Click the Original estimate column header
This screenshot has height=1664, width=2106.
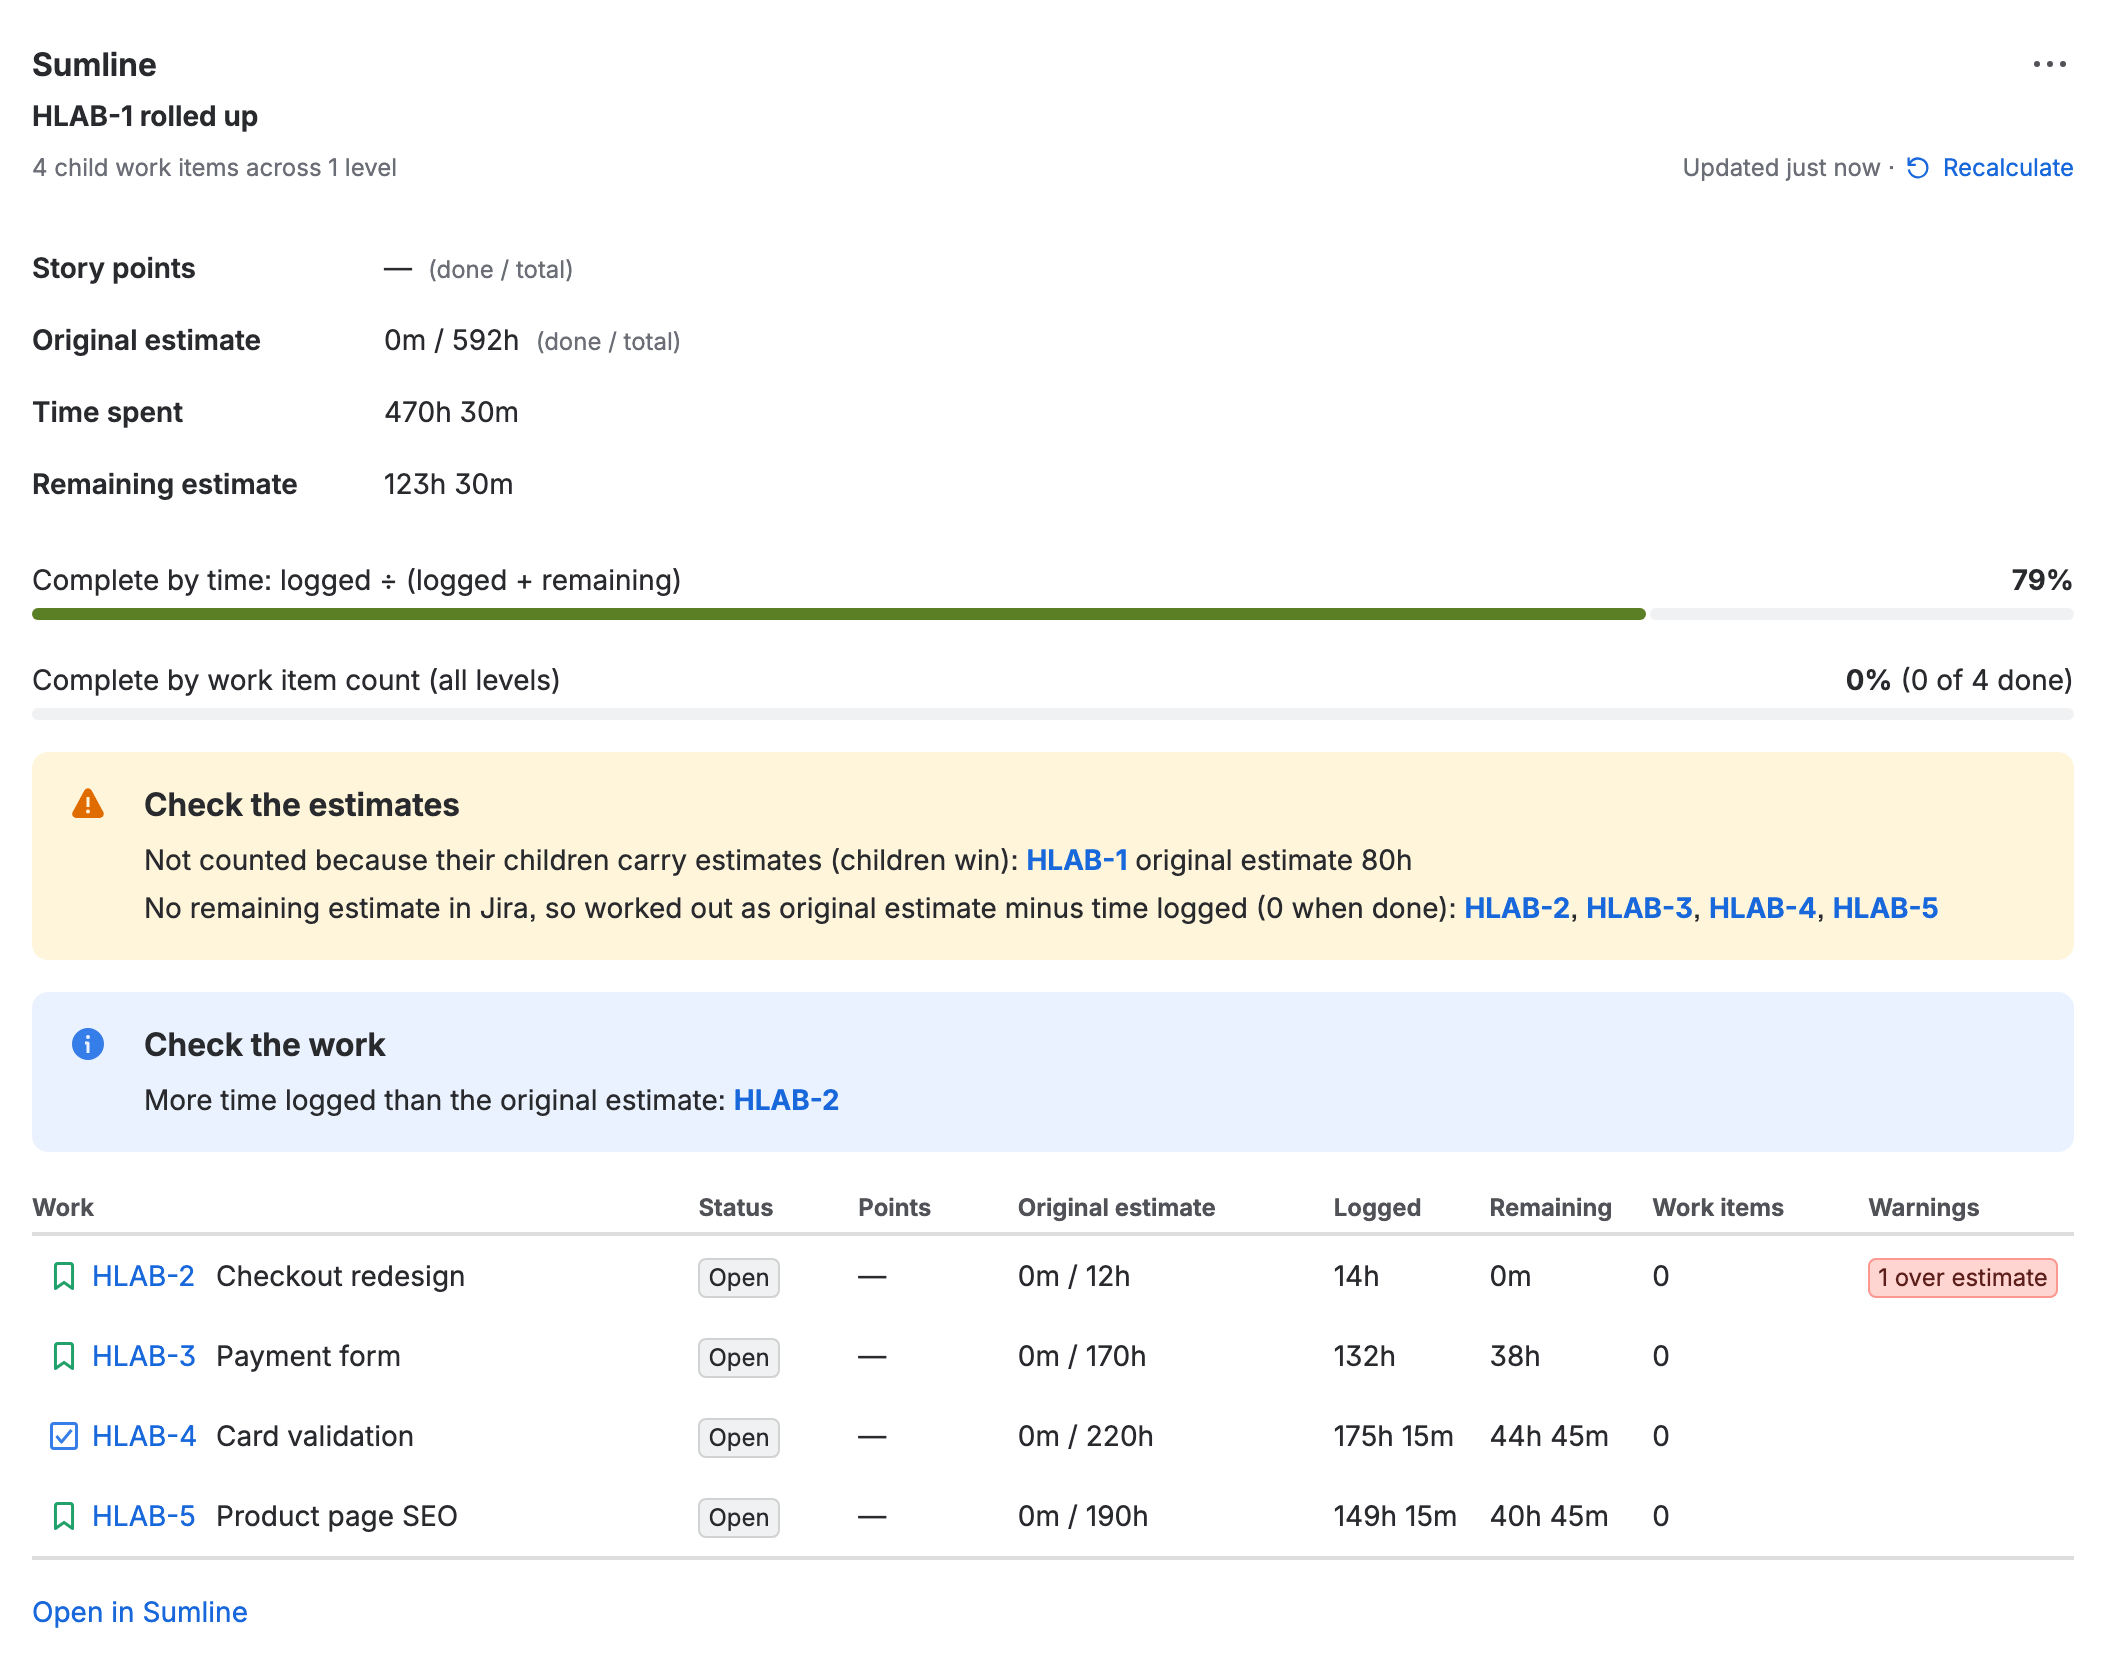click(x=1116, y=1207)
